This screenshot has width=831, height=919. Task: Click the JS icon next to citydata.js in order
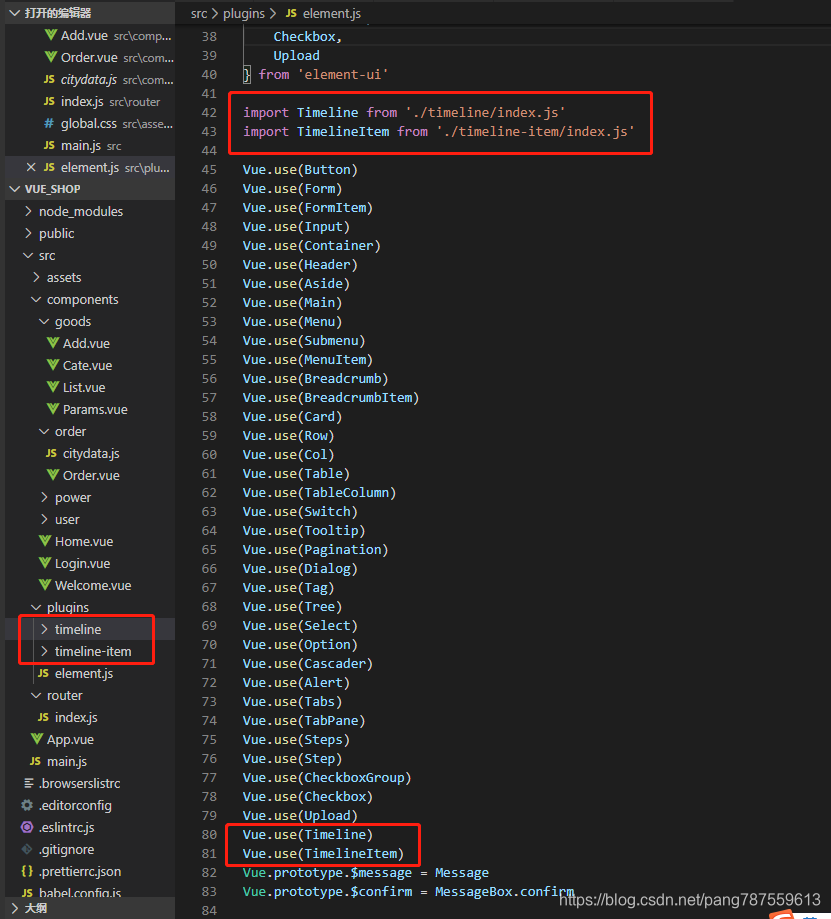click(x=52, y=453)
